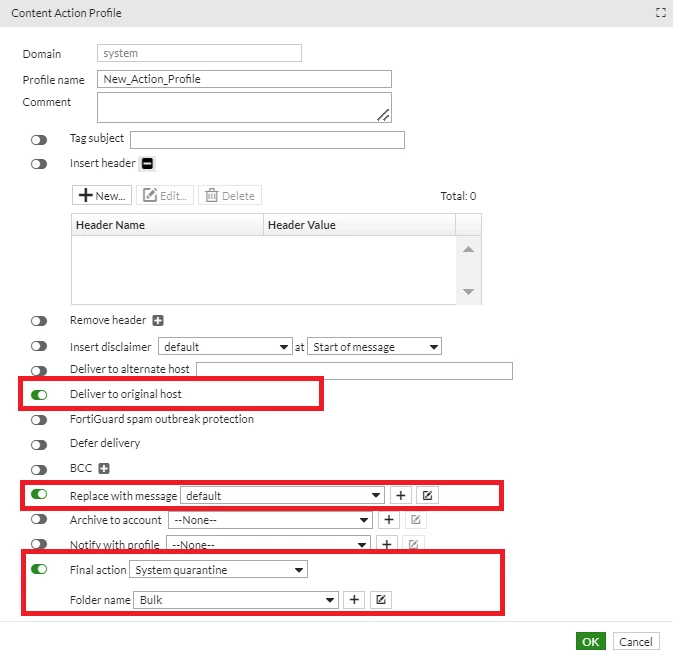
Task: Turn on Defer delivery toggle
Action: (39, 445)
